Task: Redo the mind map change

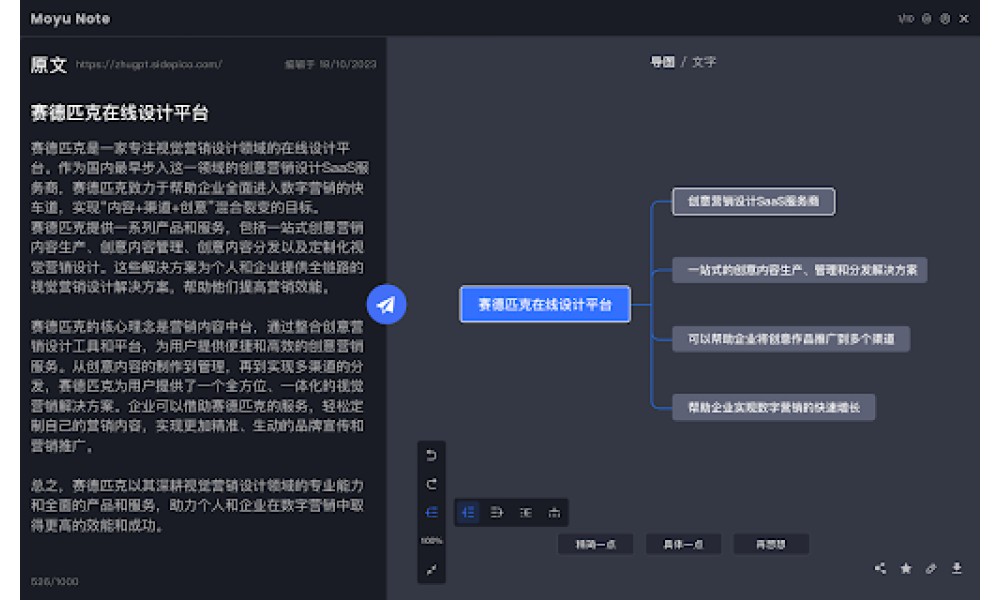Action: (x=432, y=484)
